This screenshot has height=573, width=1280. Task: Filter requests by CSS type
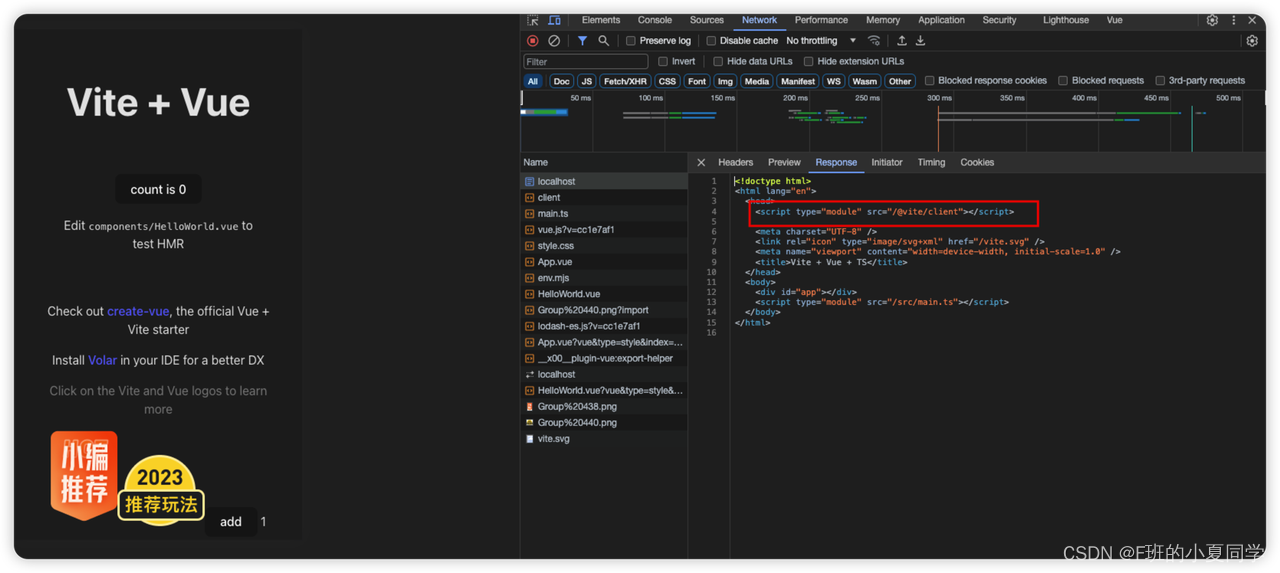667,81
